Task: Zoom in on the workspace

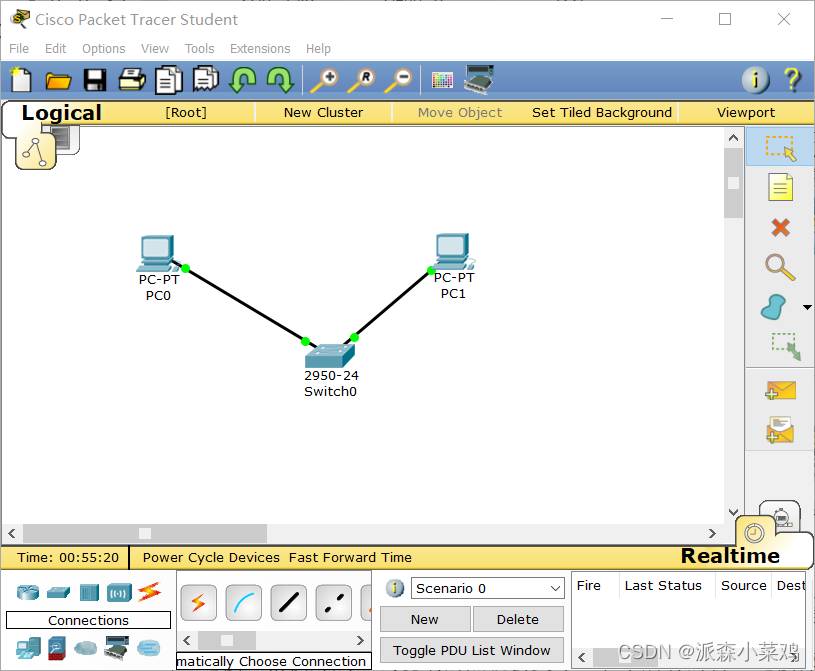Action: [x=324, y=81]
